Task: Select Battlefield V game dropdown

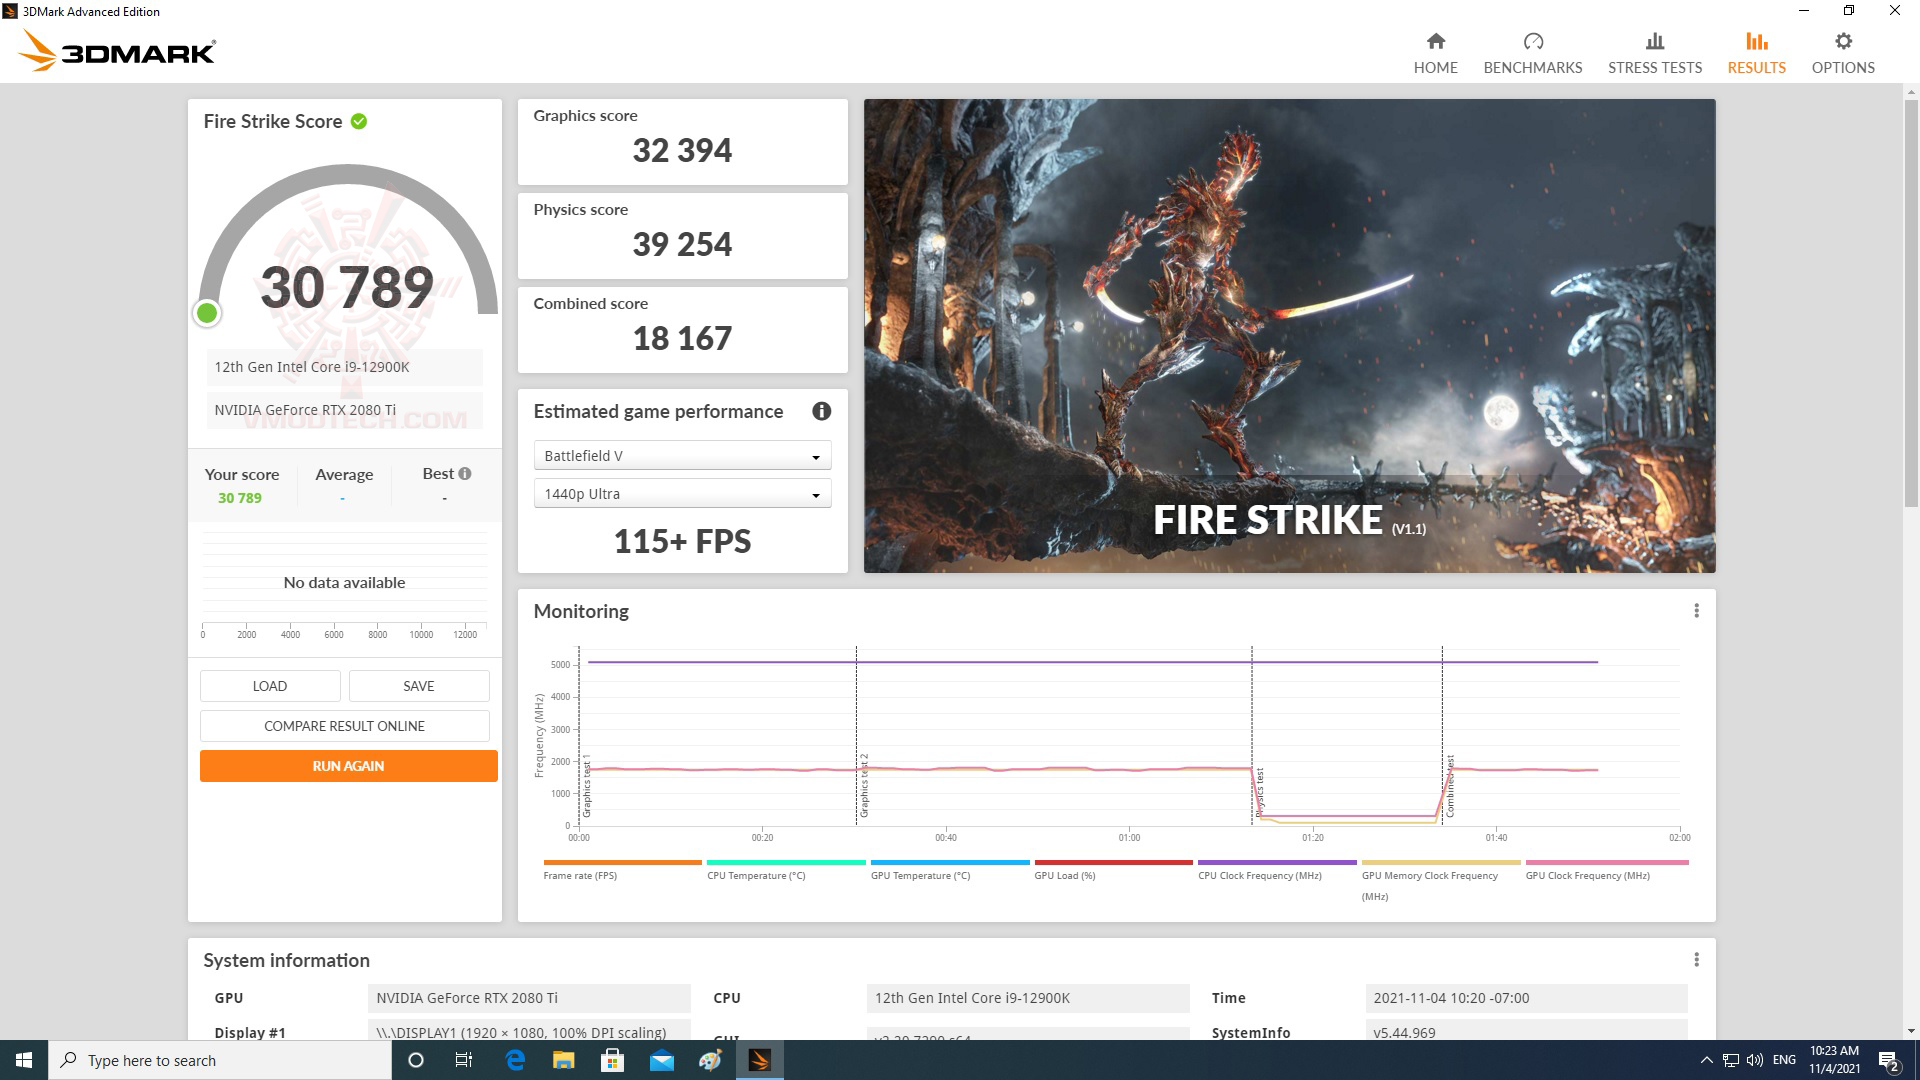Action: (680, 455)
